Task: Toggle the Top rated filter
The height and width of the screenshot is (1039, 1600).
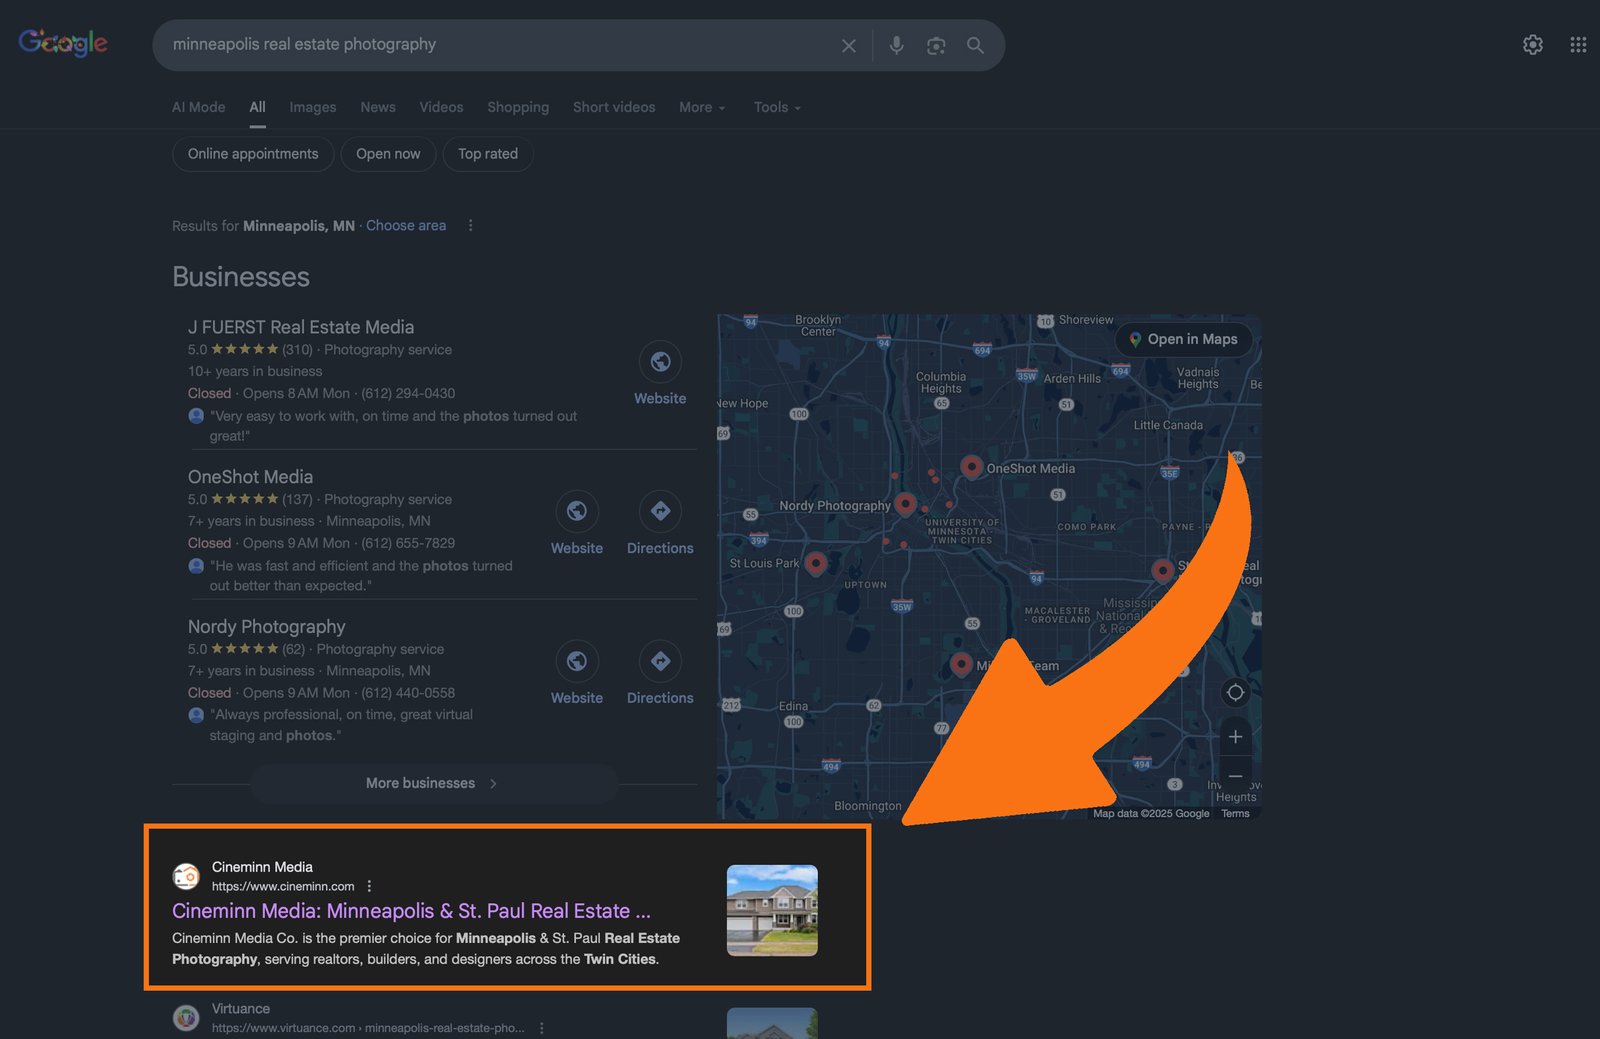Action: tap(488, 154)
